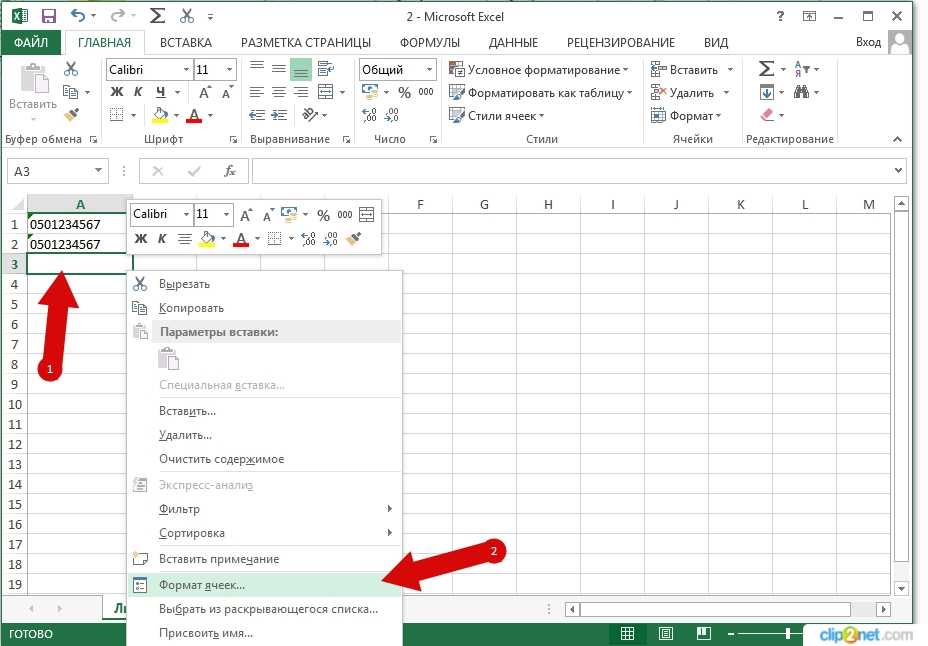The image size is (928, 646).
Task: Click Clear eraser icon in Редактирование
Action: (767, 115)
